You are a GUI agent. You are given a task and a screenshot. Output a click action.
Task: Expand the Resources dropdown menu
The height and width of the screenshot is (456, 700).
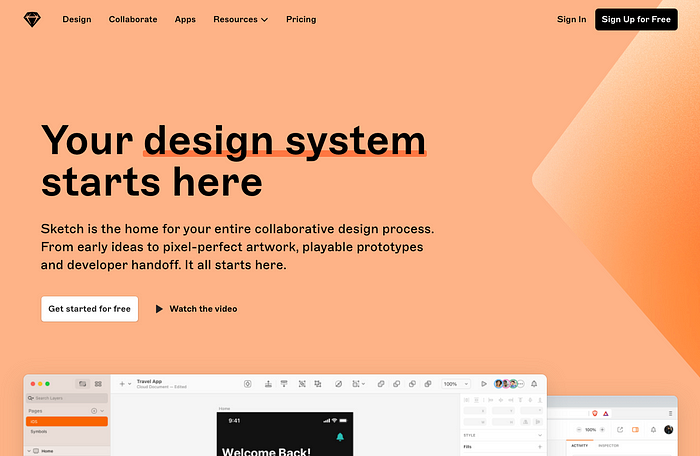241,19
